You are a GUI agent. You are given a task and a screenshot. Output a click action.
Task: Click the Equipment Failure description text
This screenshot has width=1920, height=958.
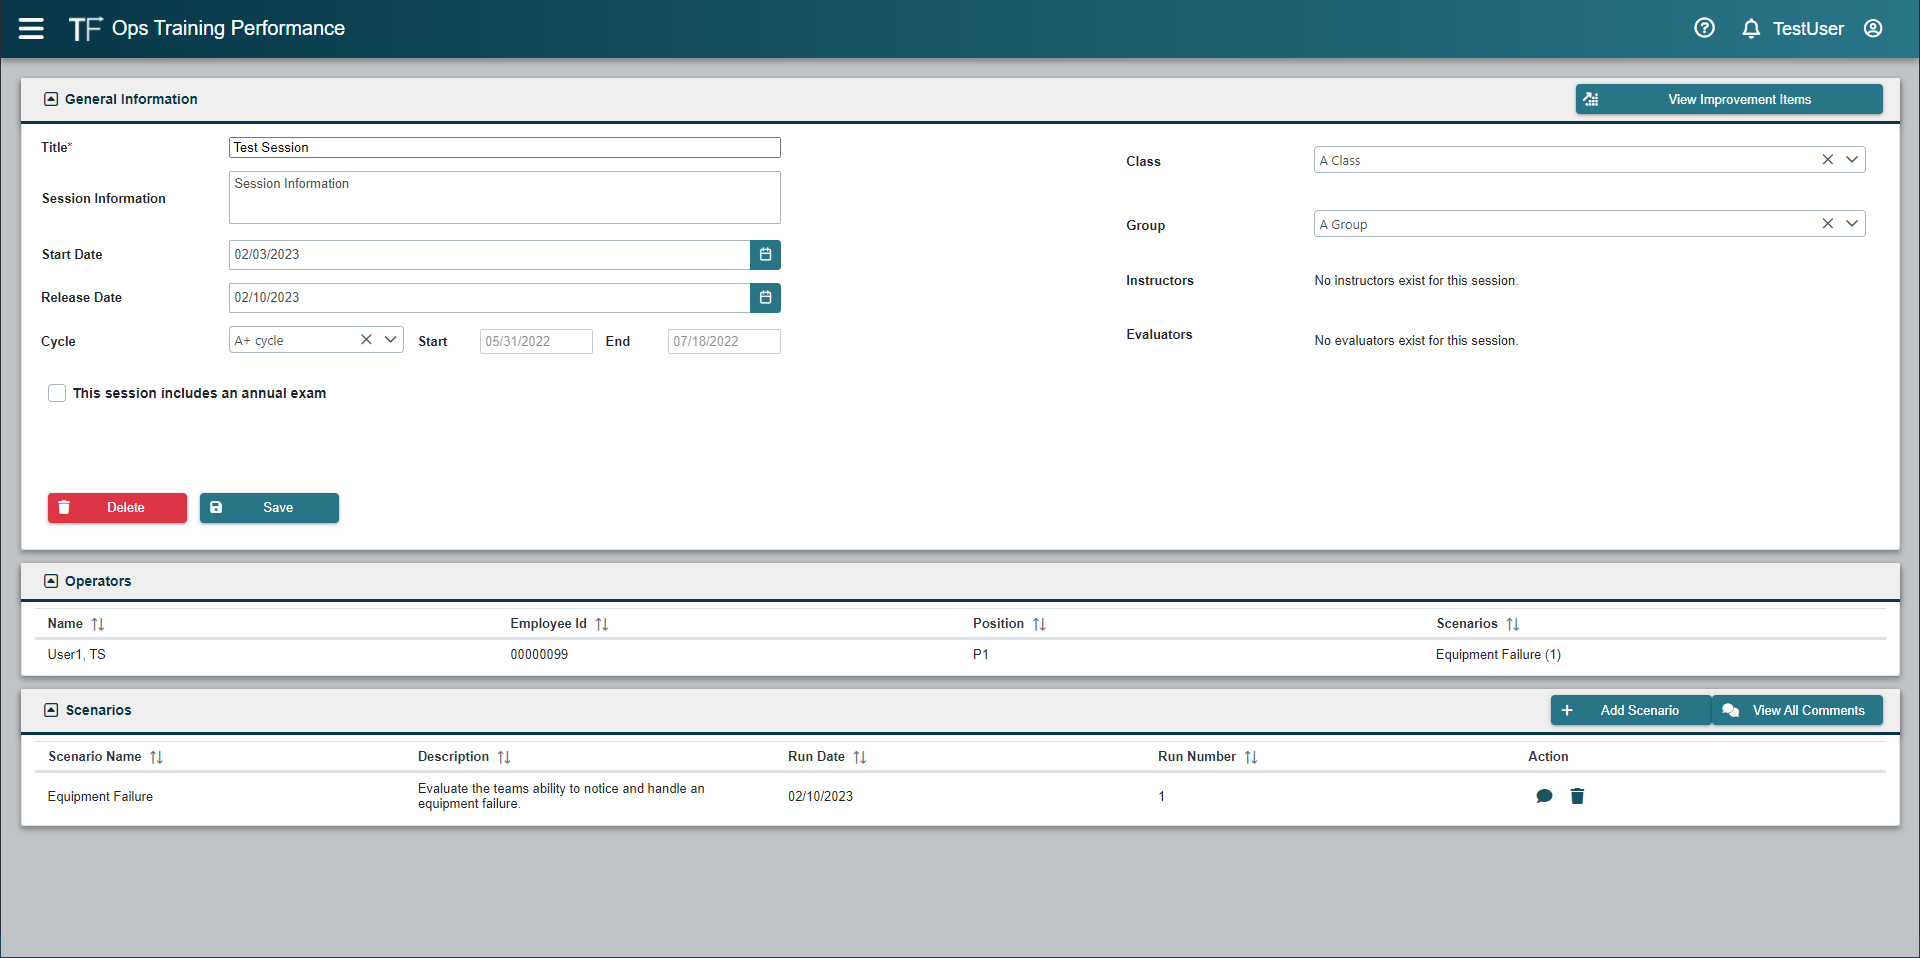click(561, 796)
